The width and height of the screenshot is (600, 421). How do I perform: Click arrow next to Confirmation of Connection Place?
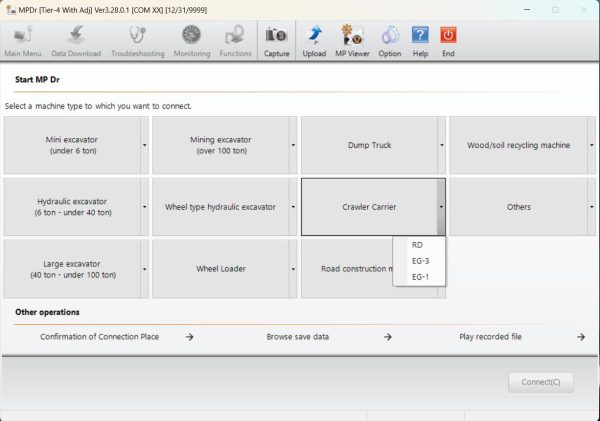189,337
